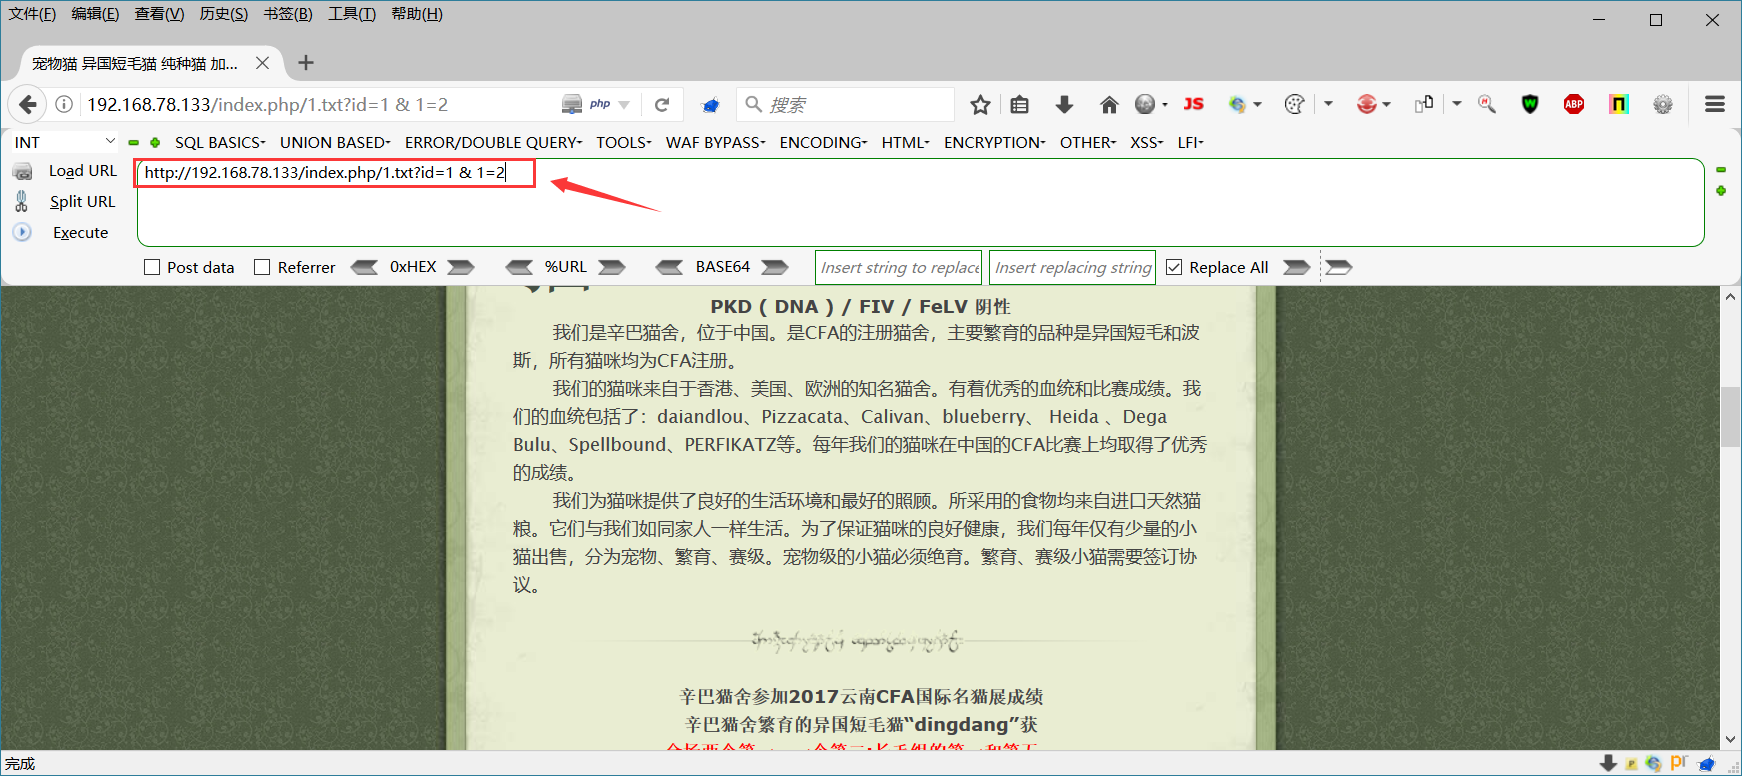Click the 0xHEX decode left arrow
Viewport: 1742px width, 776px height.
[x=364, y=267]
